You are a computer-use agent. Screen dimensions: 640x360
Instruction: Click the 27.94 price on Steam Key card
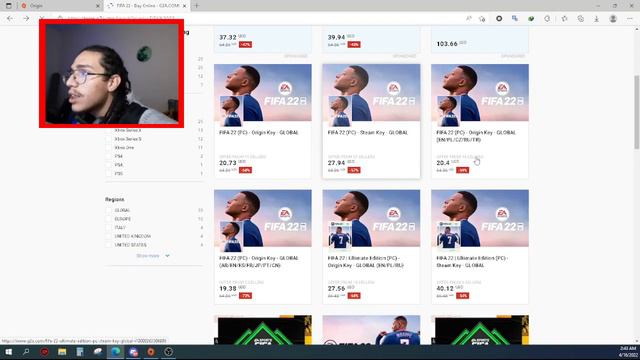336,163
